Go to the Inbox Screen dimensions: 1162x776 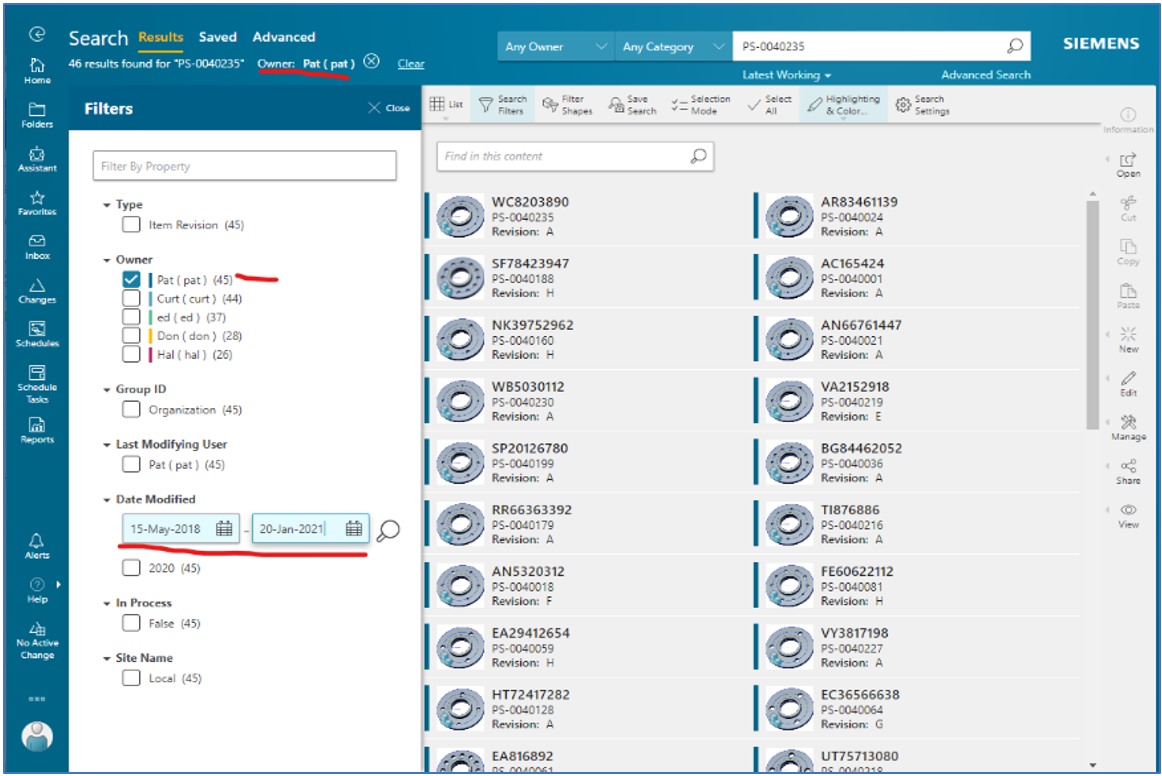point(36,245)
